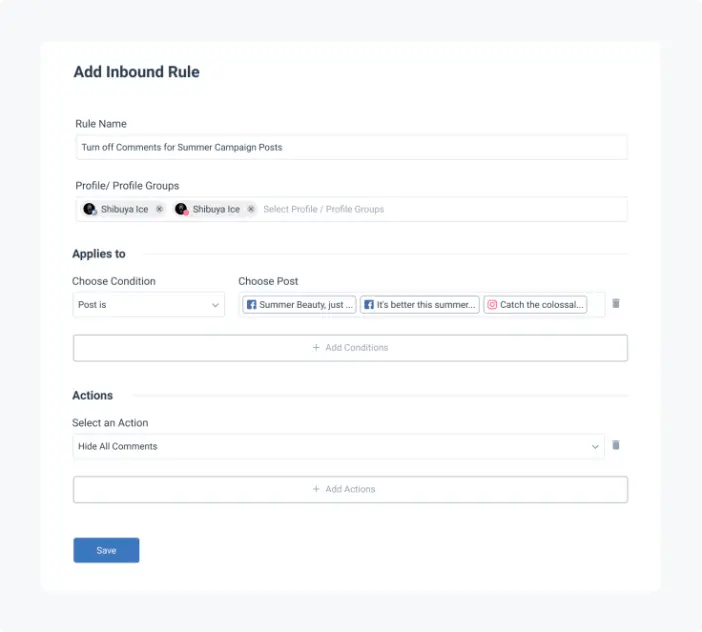Click the first Shibuya Ice profile avatar
Viewport: 702px width, 632px height.
coord(90,209)
